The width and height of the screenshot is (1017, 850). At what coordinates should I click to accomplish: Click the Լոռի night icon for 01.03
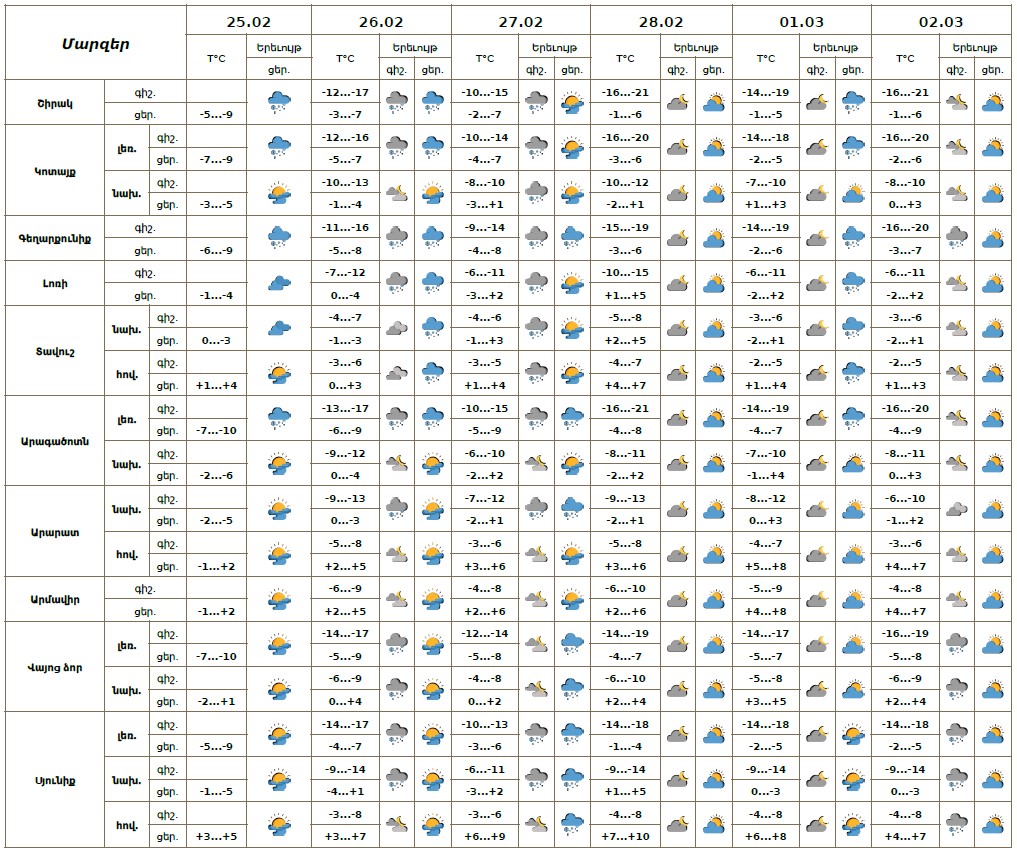817,283
